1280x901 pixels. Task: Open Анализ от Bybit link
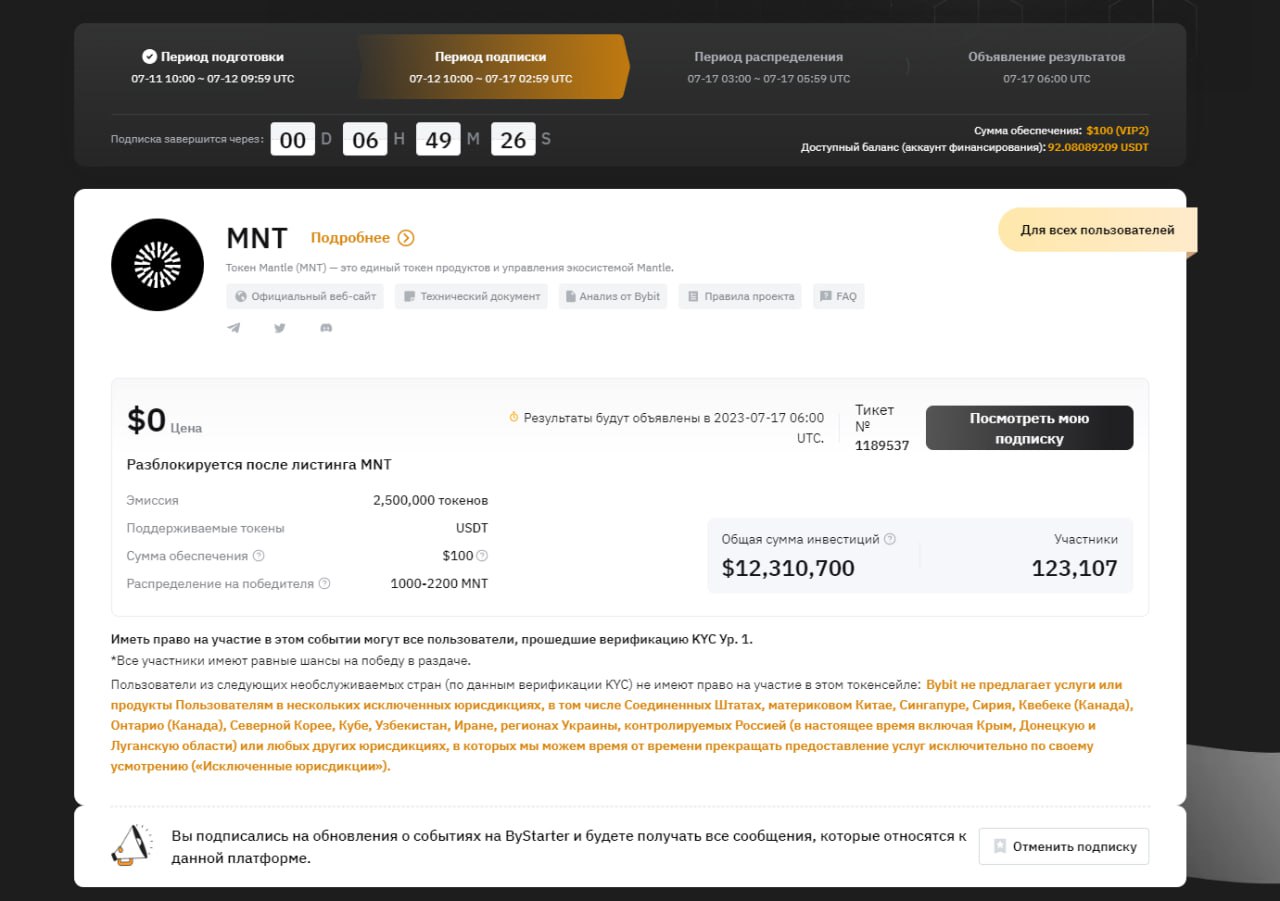[x=612, y=297]
